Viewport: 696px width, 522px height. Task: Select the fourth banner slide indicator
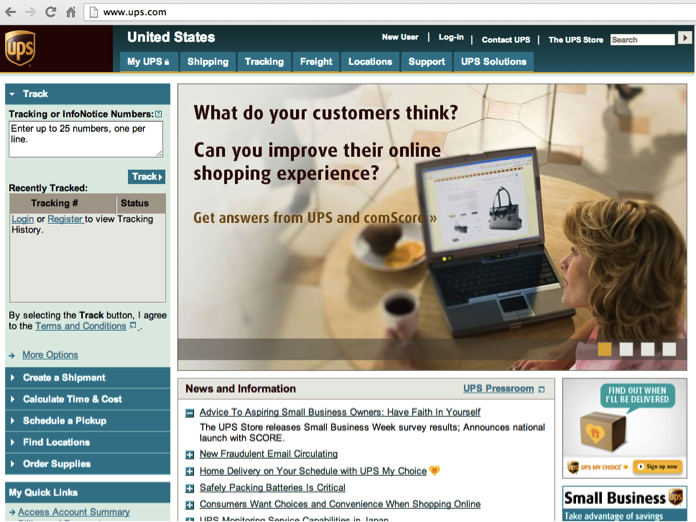669,349
